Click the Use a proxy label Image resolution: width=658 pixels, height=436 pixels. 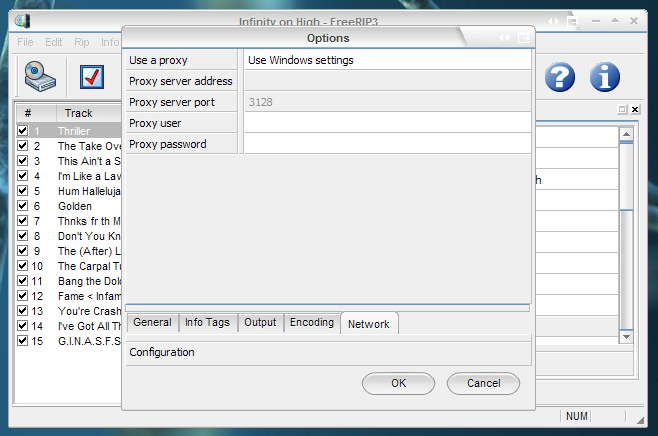click(x=158, y=60)
